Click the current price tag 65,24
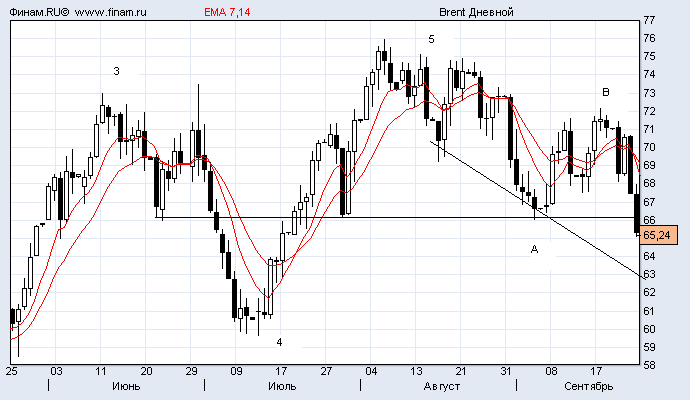 [658, 235]
